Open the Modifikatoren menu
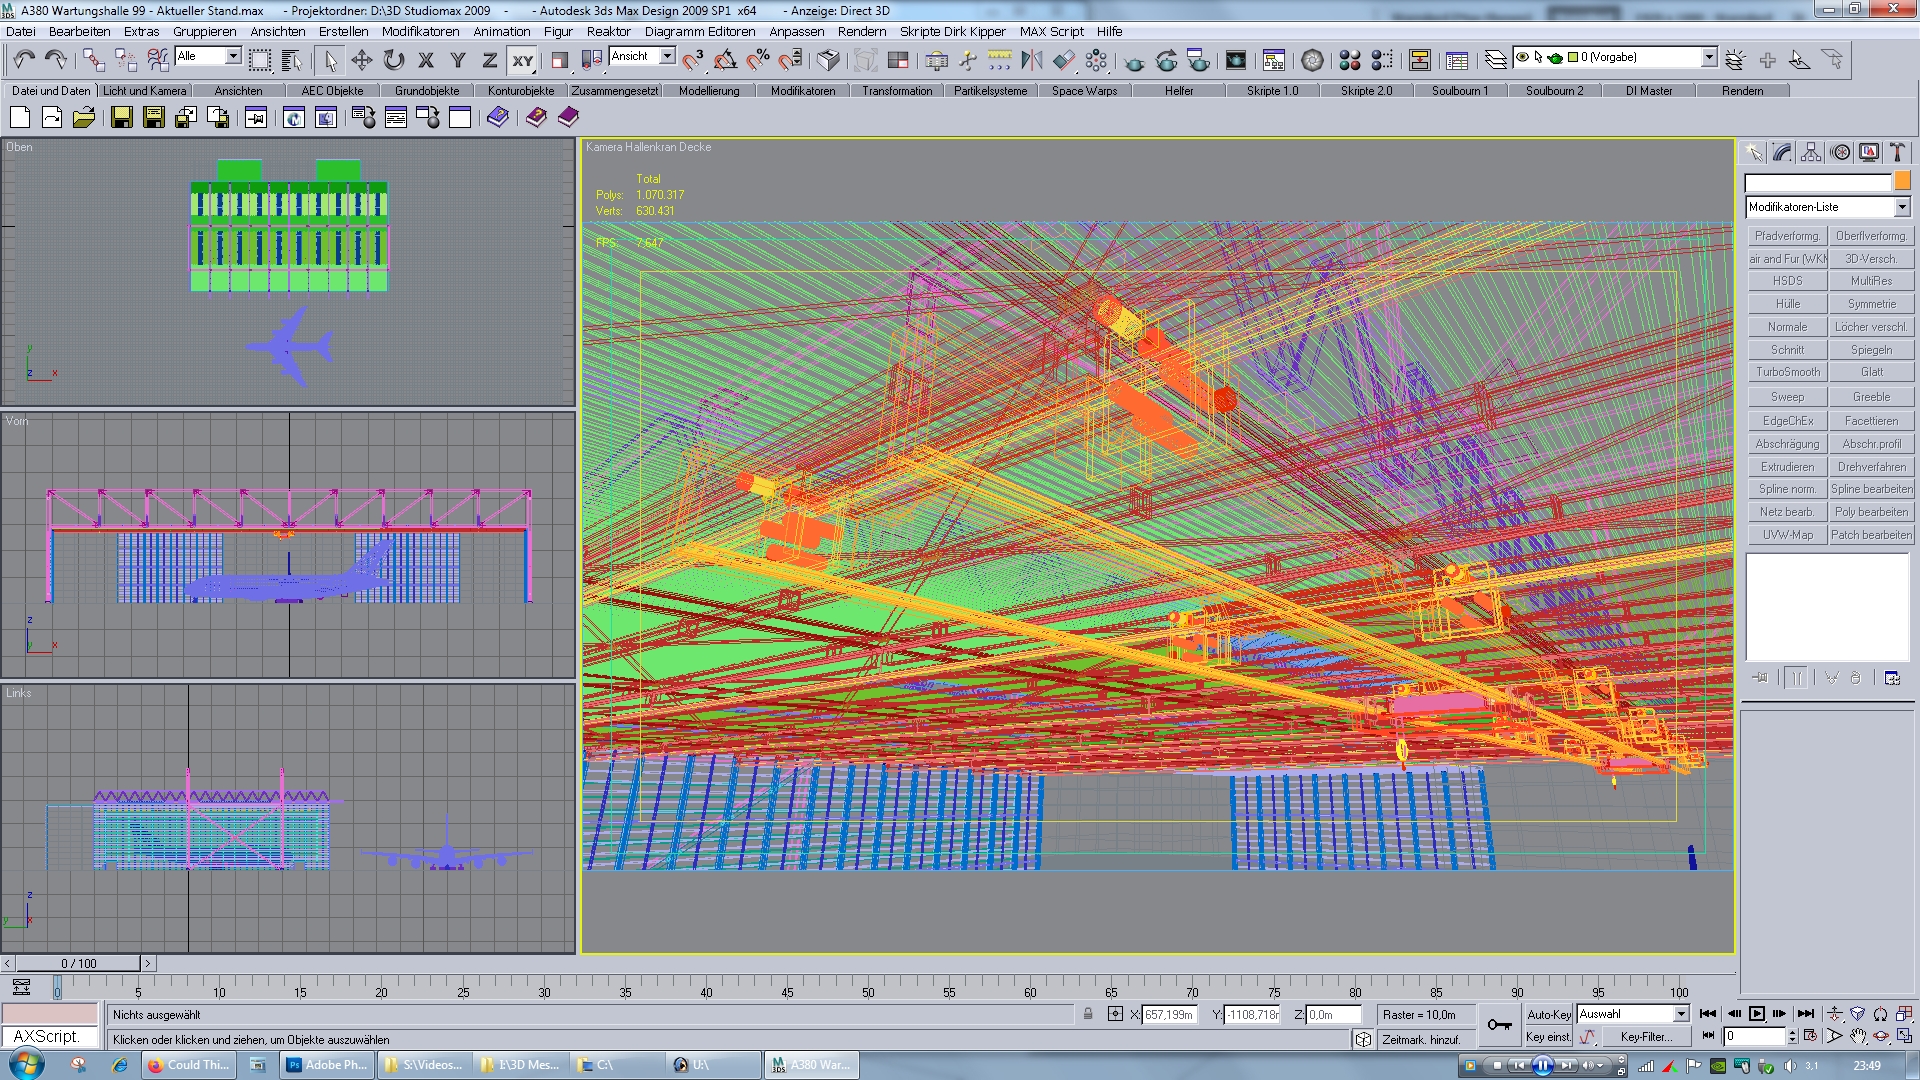Viewport: 1920px width, 1080px height. tap(420, 32)
